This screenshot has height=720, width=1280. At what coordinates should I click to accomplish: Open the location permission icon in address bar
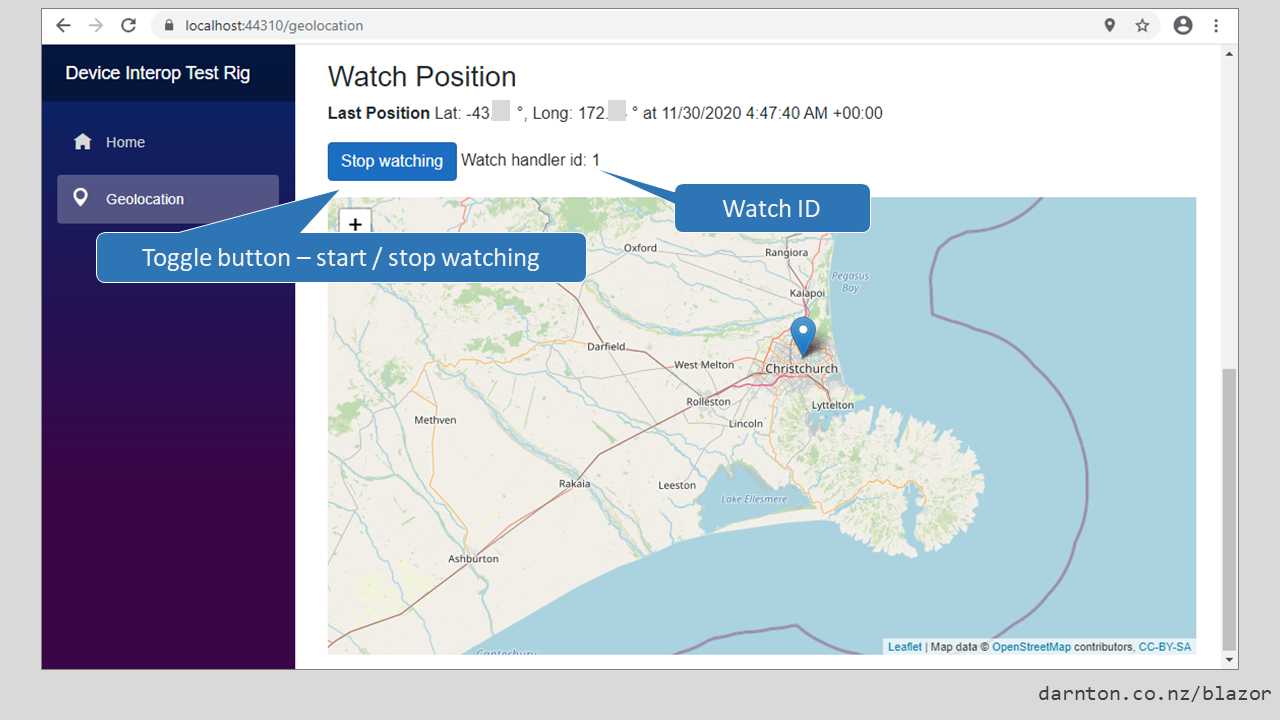pos(1109,26)
